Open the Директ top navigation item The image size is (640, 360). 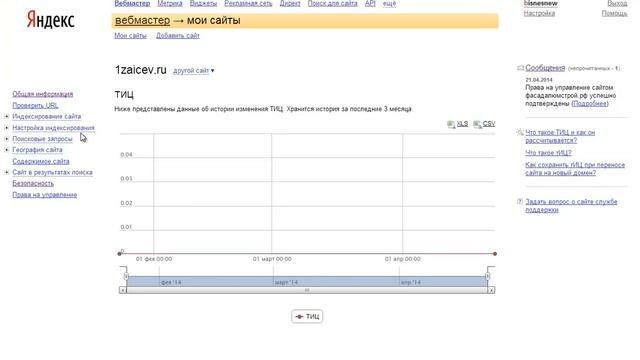click(290, 3)
